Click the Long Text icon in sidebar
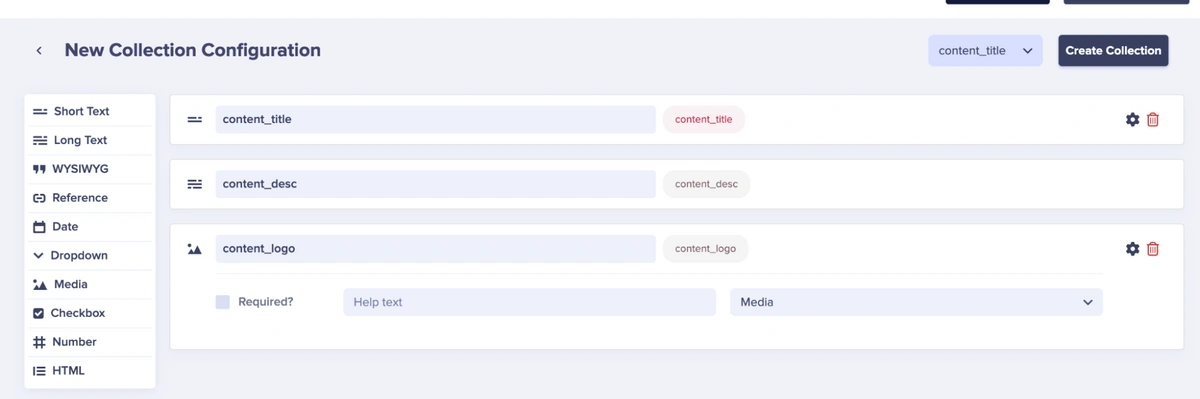This screenshot has width=1200, height=399. click(x=40, y=140)
